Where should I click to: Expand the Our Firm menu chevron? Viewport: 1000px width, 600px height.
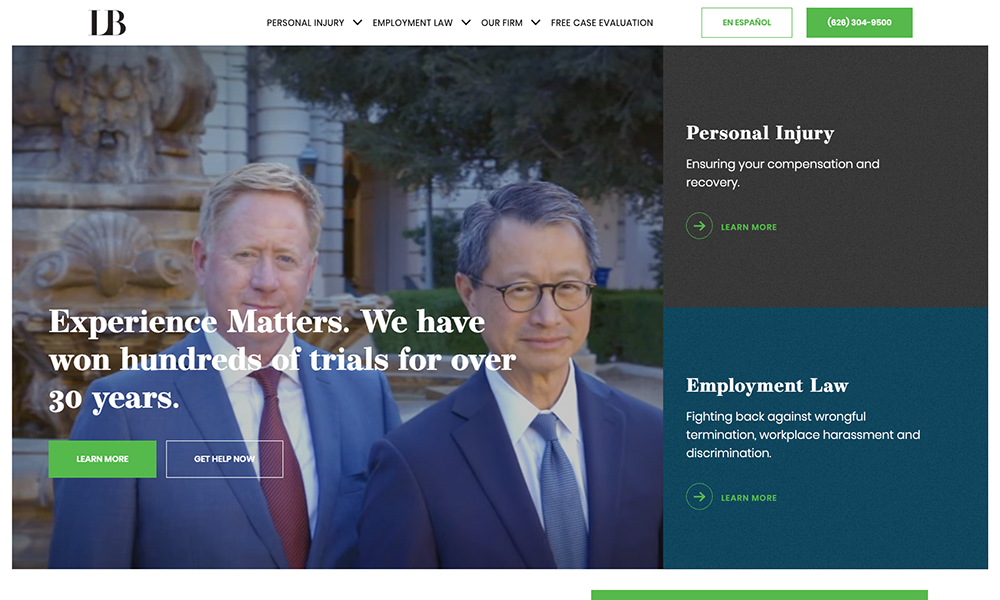point(536,22)
